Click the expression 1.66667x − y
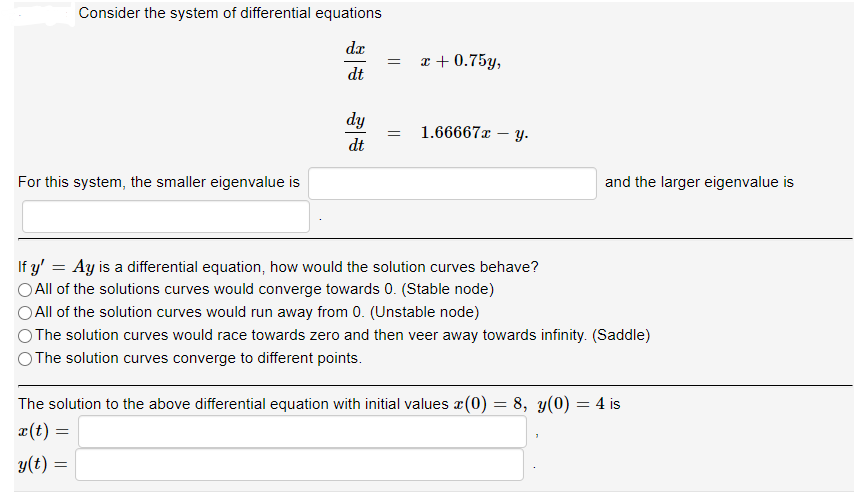The image size is (854, 493). (x=474, y=132)
